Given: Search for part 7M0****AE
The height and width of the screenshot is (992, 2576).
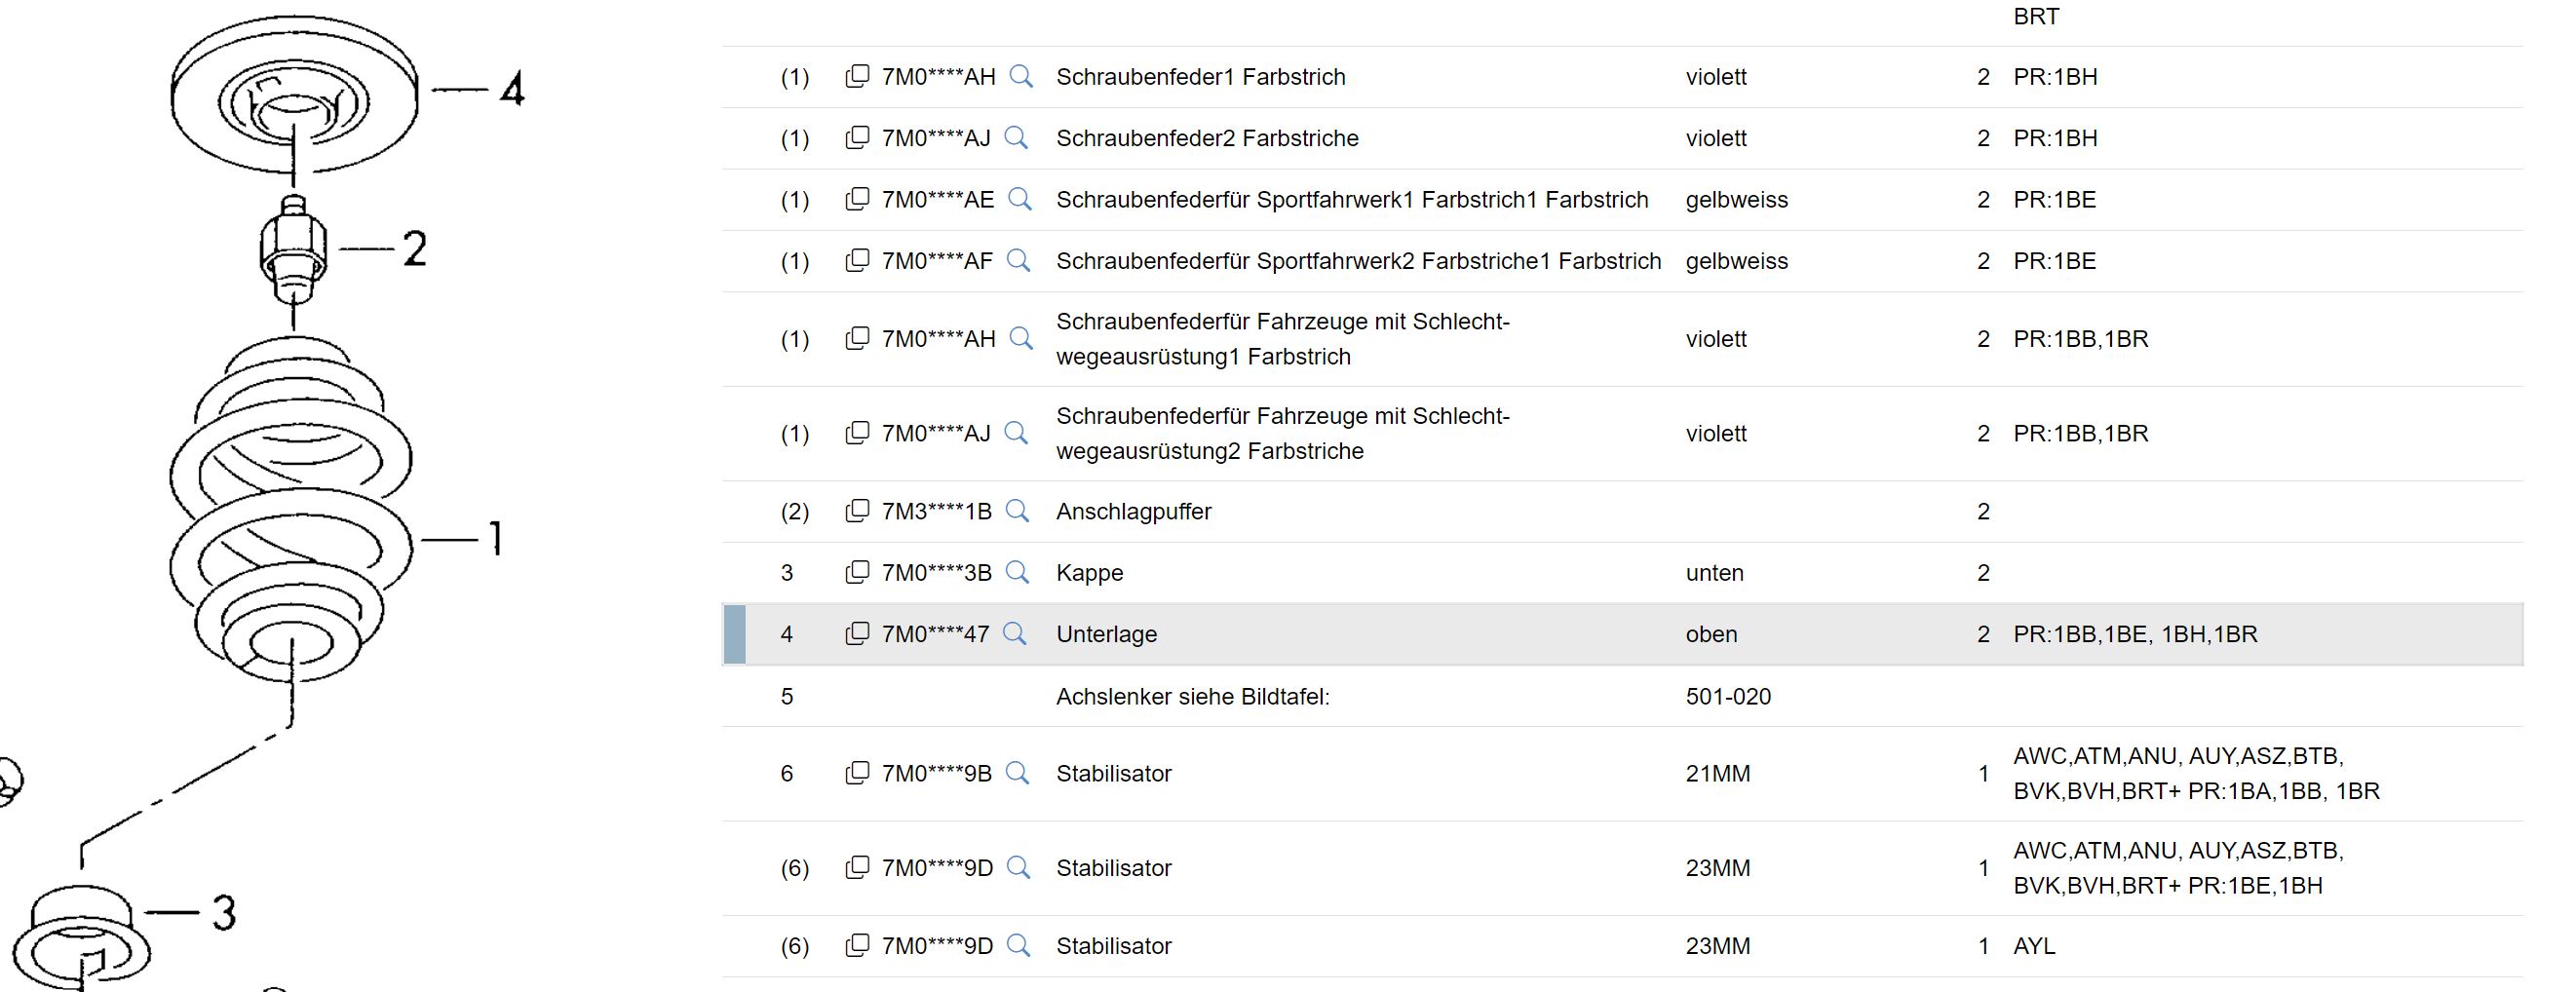Looking at the screenshot, I should click(x=1020, y=200).
